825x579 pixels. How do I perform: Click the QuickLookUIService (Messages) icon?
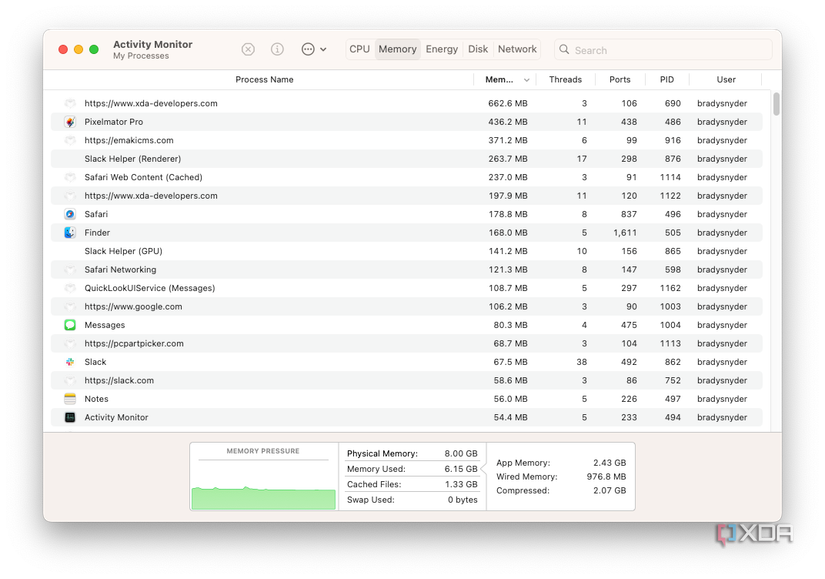pyautogui.click(x=70, y=288)
